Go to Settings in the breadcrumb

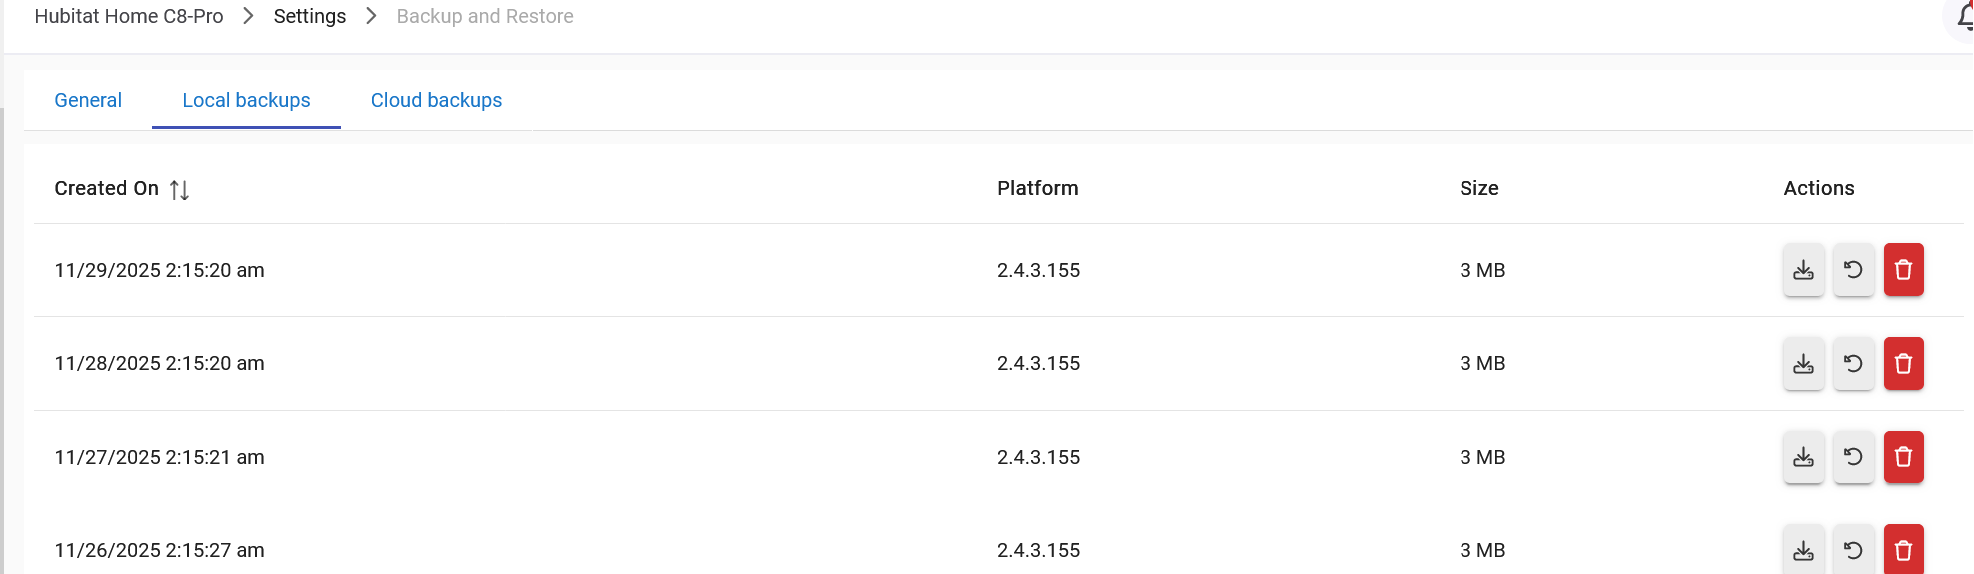309,16
